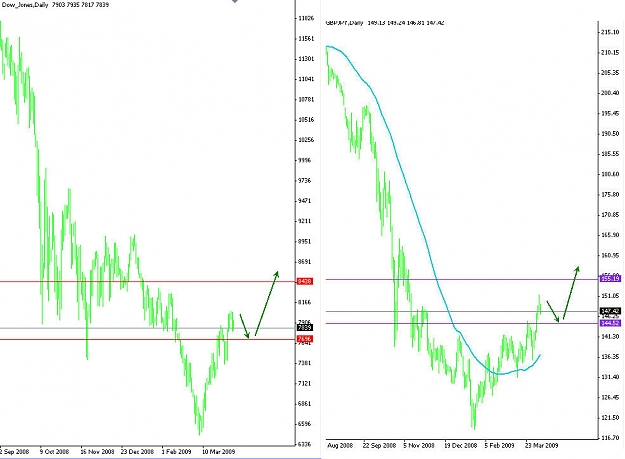Image resolution: width=625 pixels, height=459 pixels.
Task: Select the purple 144.52 price label
Action: click(x=610, y=323)
